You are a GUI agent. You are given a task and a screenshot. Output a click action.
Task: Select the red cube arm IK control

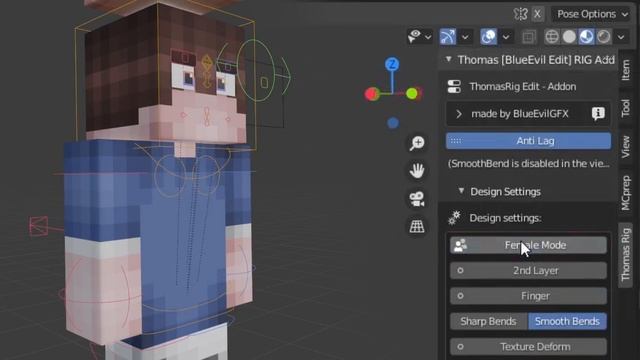click(x=39, y=225)
